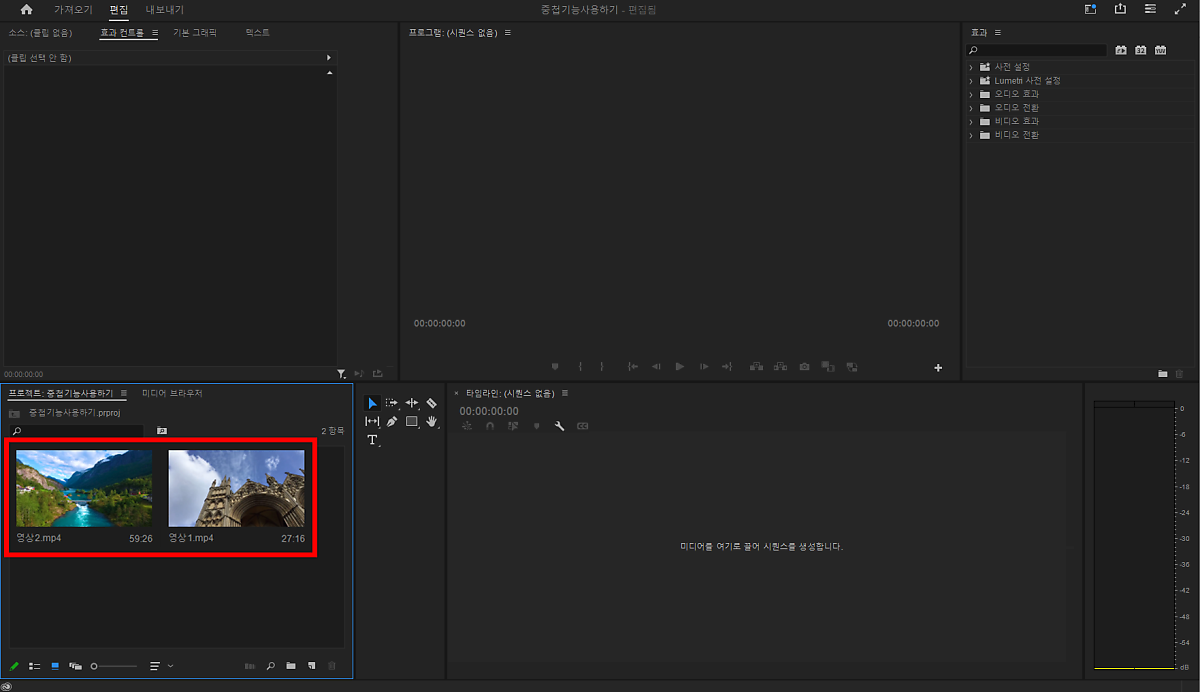This screenshot has height=692, width=1200.
Task: Click Export Frame camera icon in Program monitor
Action: (x=804, y=367)
